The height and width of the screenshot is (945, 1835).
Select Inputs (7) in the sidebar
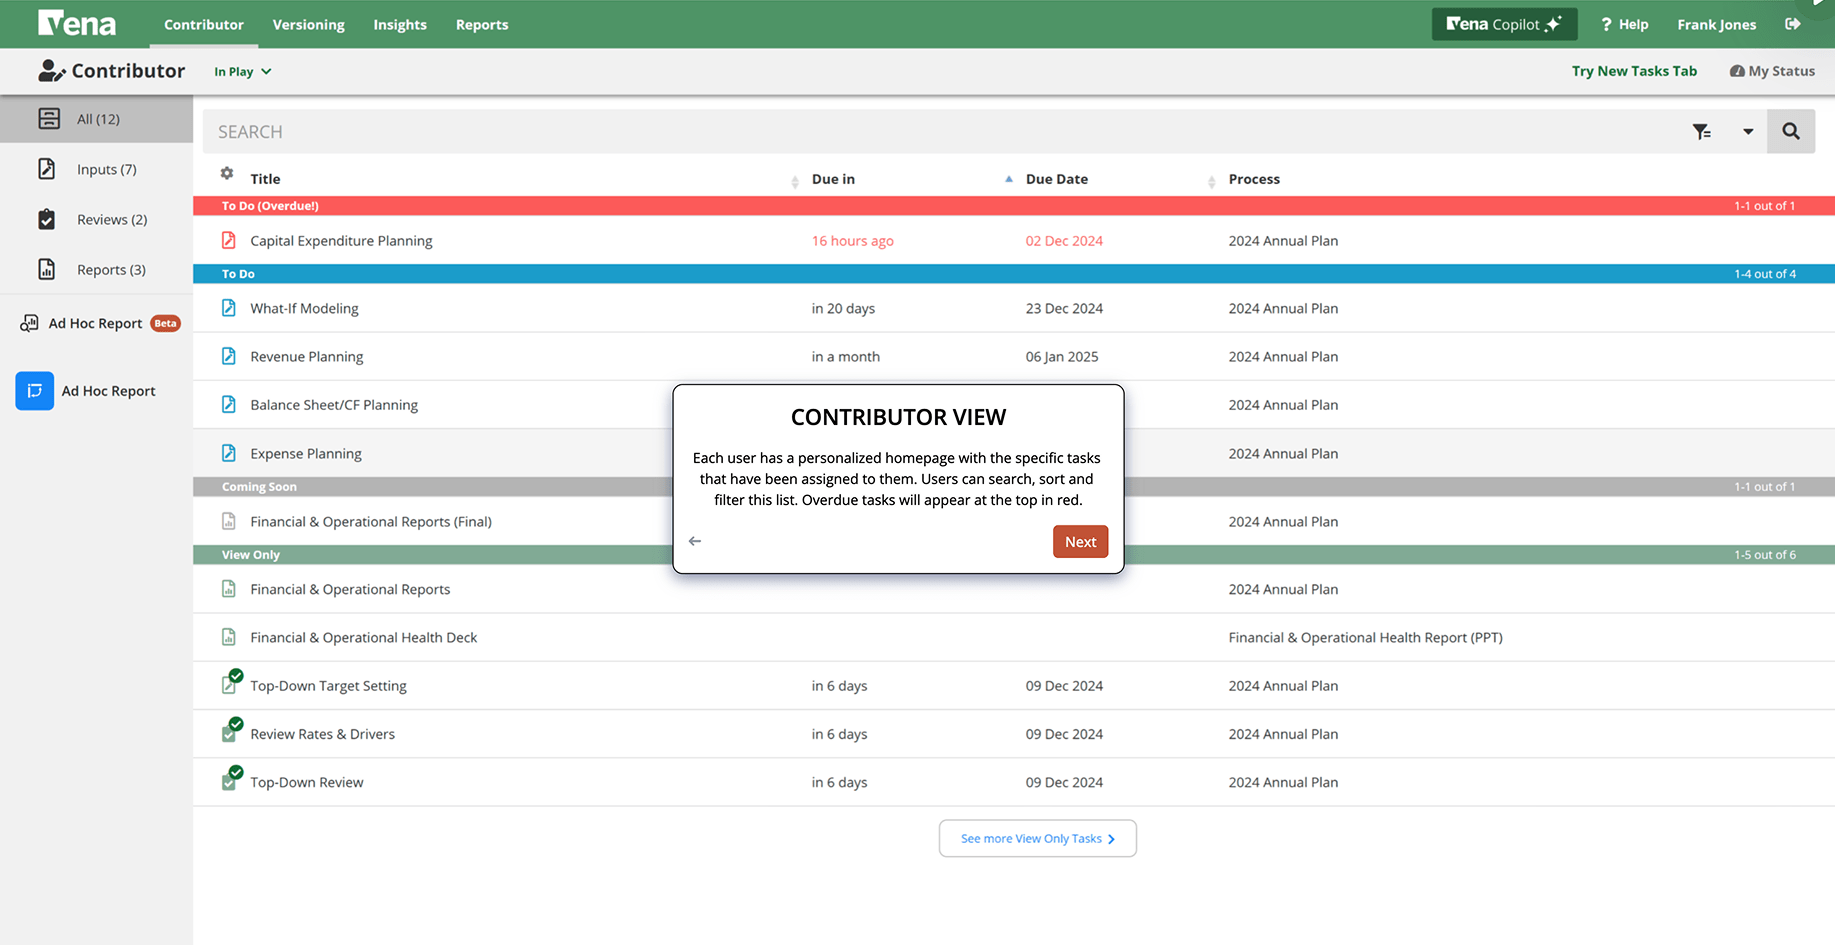(106, 169)
